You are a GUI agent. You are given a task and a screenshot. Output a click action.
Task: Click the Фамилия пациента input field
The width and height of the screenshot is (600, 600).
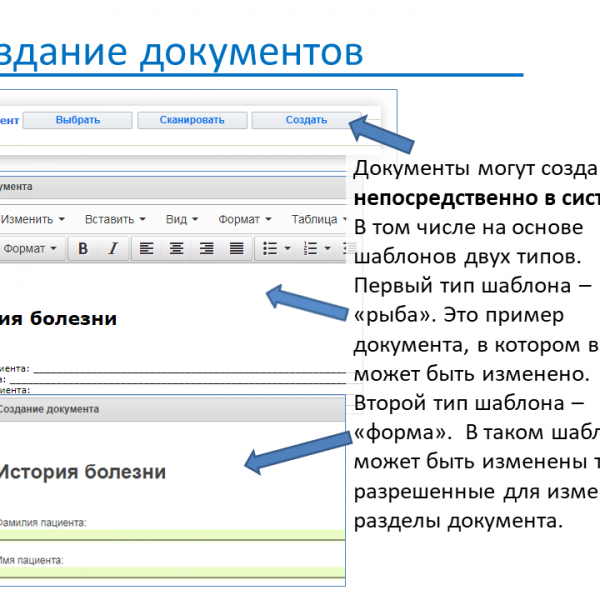tap(172, 535)
